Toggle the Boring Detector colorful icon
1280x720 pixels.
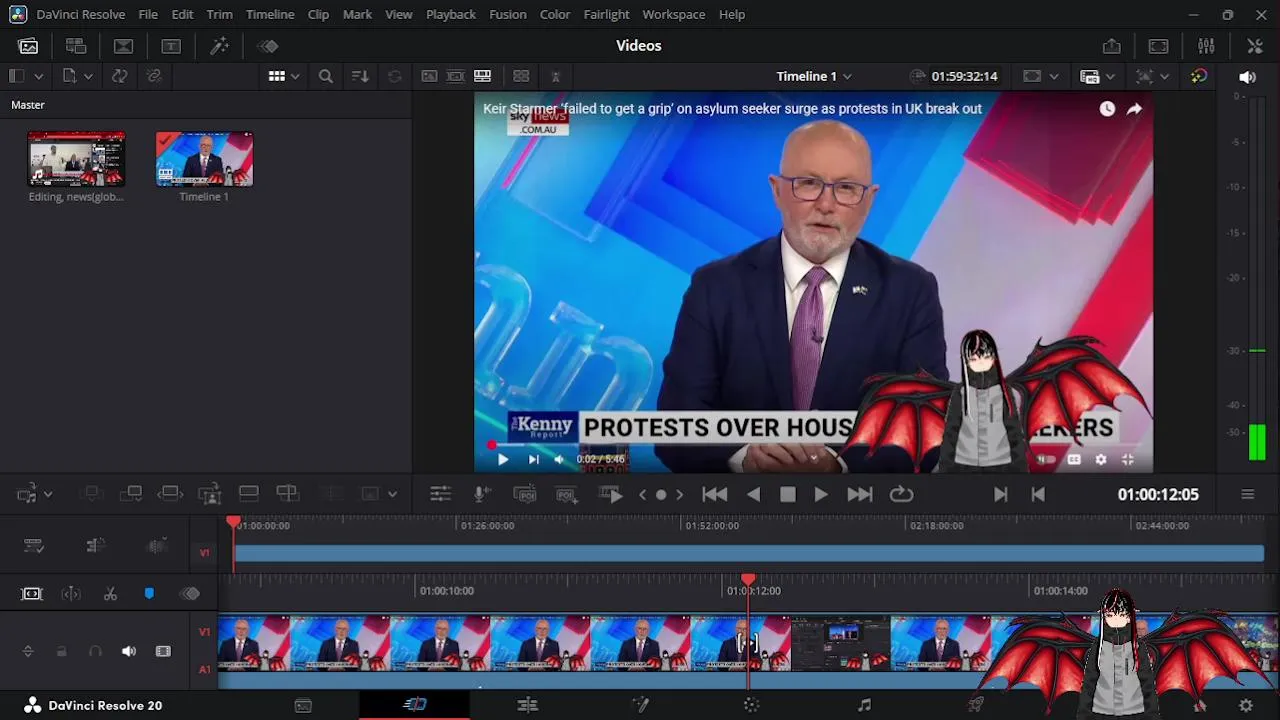(x=1198, y=76)
